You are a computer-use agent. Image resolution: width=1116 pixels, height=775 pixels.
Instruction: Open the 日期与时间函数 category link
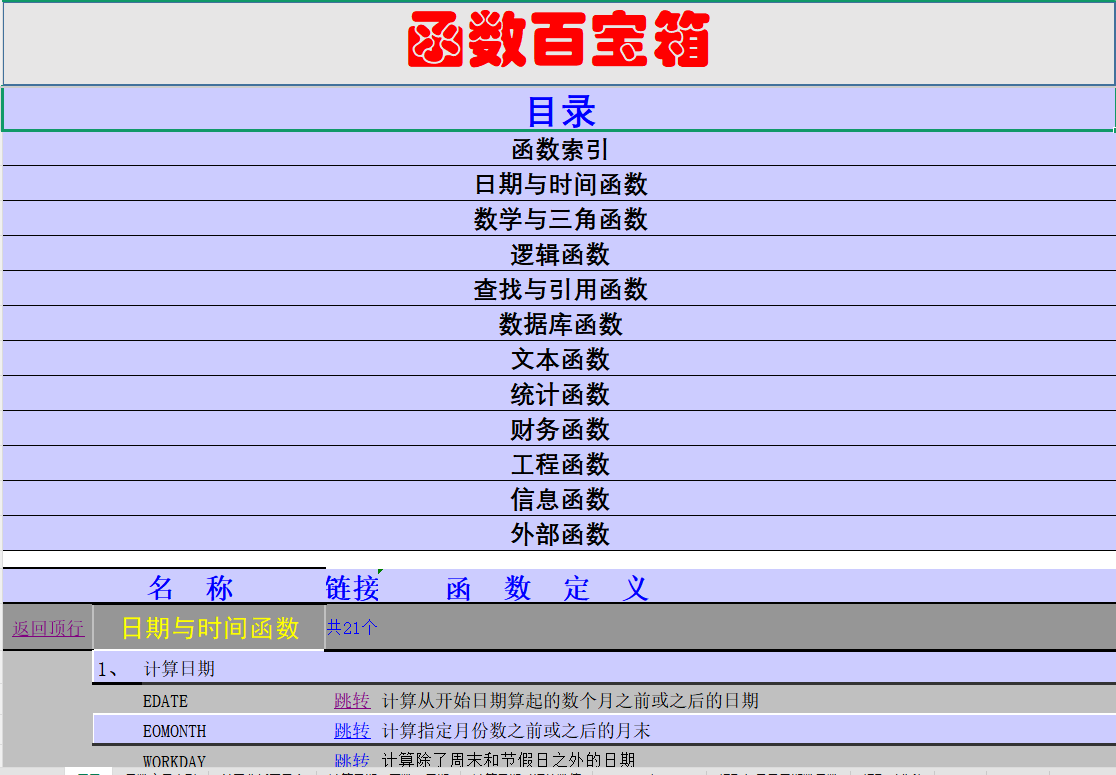click(x=558, y=184)
